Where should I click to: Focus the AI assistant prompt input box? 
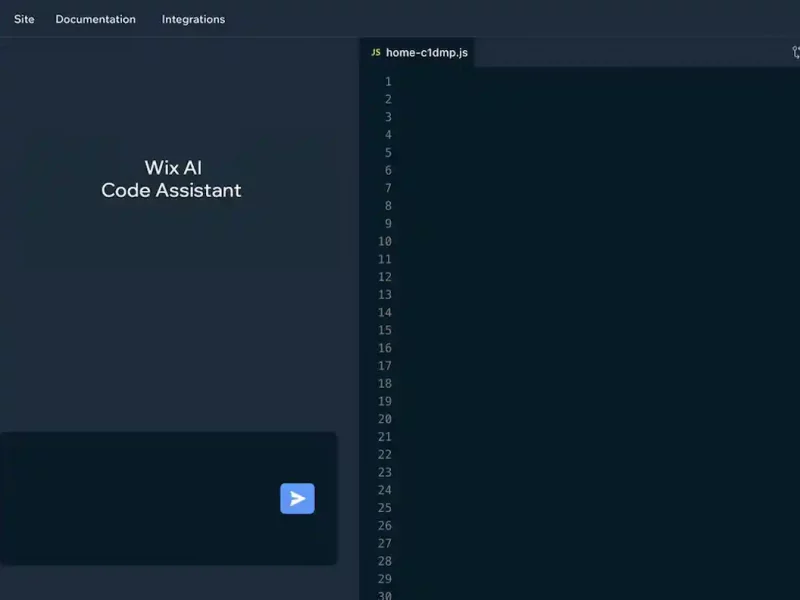coord(168,498)
